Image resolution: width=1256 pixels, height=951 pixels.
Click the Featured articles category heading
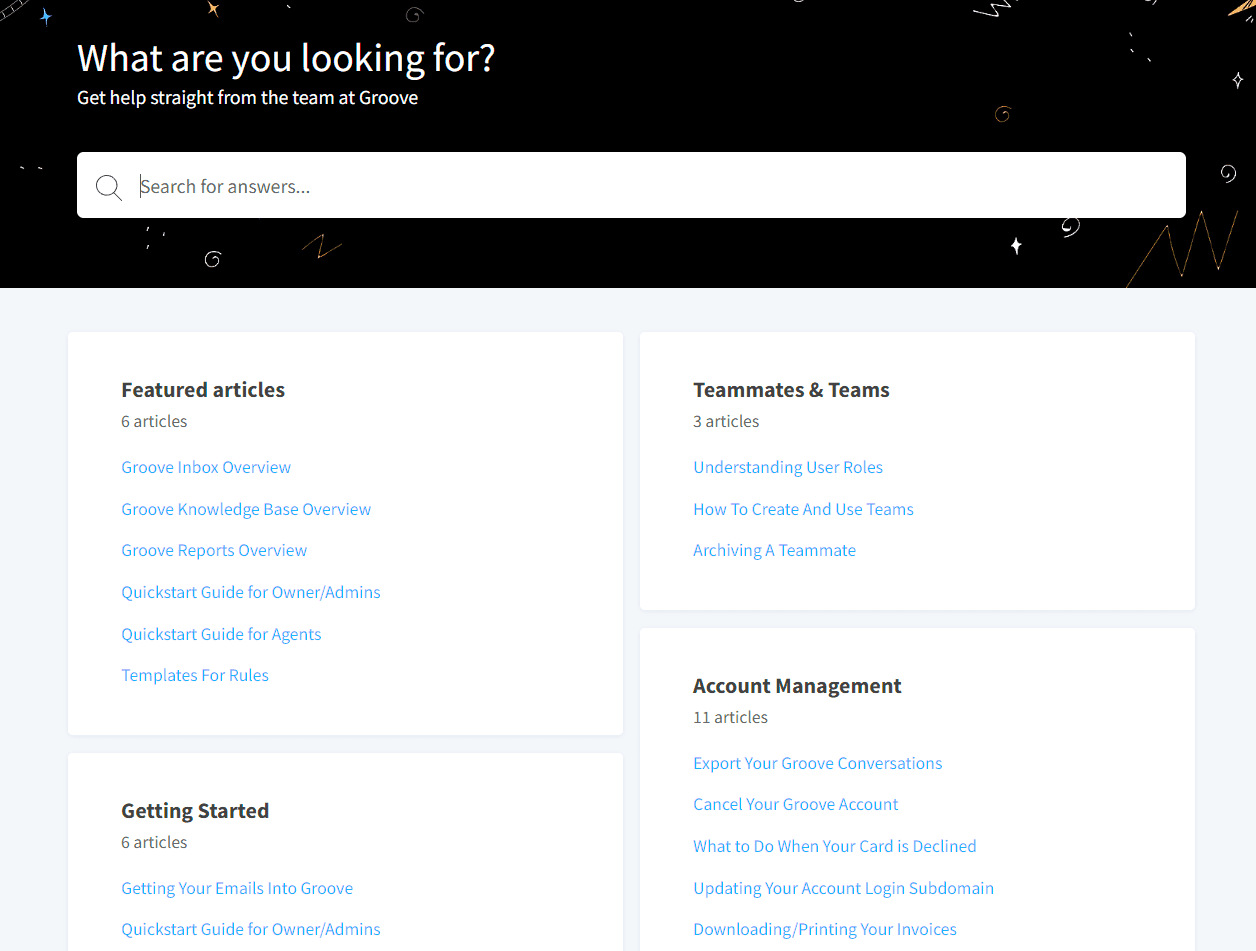point(203,390)
